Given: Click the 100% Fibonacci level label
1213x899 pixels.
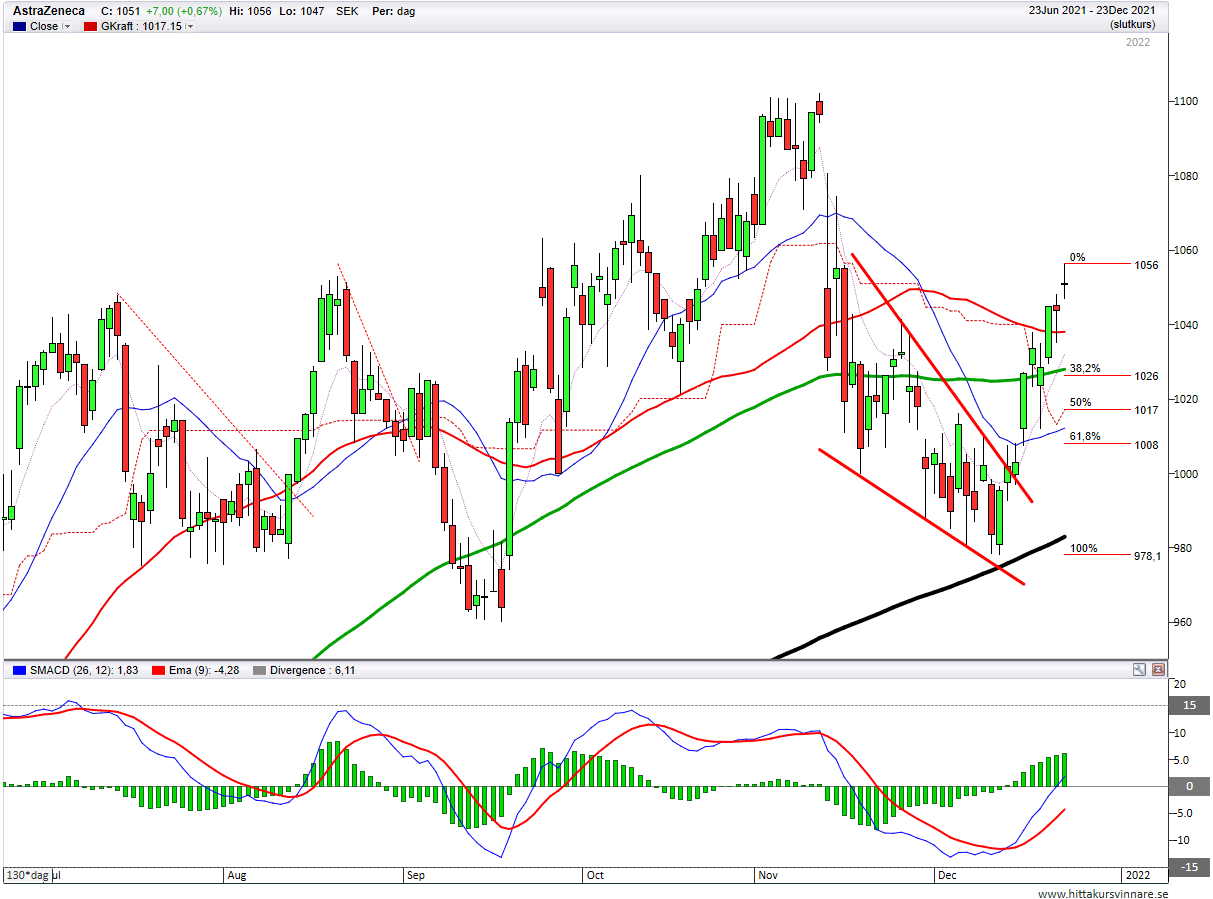Looking at the screenshot, I should click(1083, 548).
